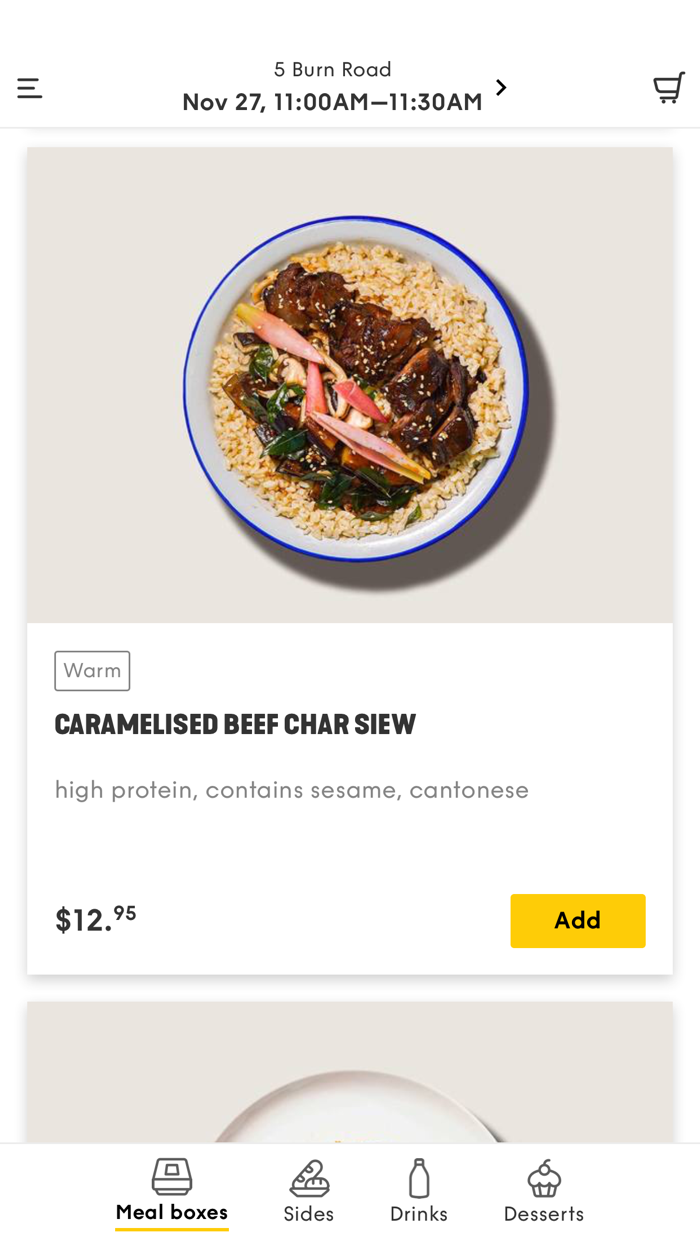Image resolution: width=700 pixels, height=1244 pixels.
Task: Tap the Warm label toggle
Action: [92, 670]
